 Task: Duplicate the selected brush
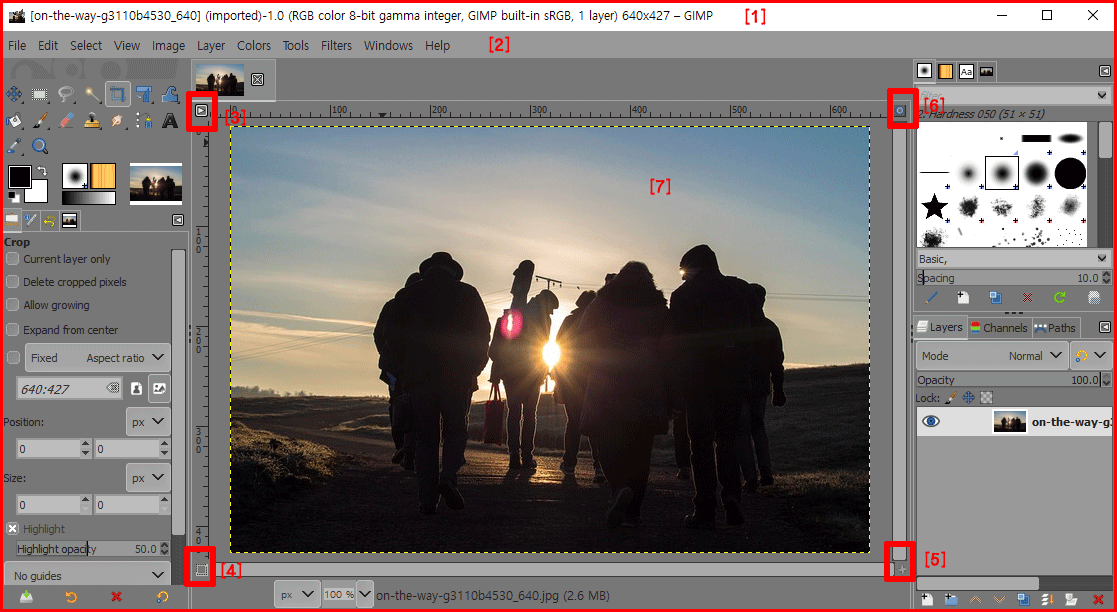pyautogui.click(x=995, y=298)
